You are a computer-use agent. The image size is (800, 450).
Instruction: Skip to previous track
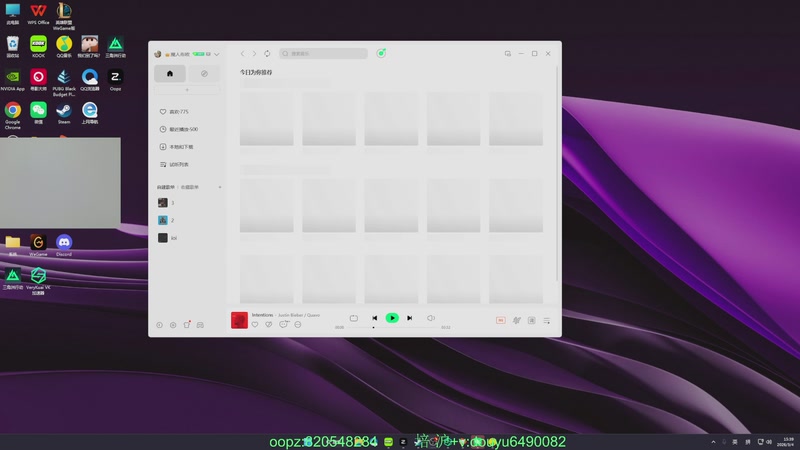tap(374, 318)
